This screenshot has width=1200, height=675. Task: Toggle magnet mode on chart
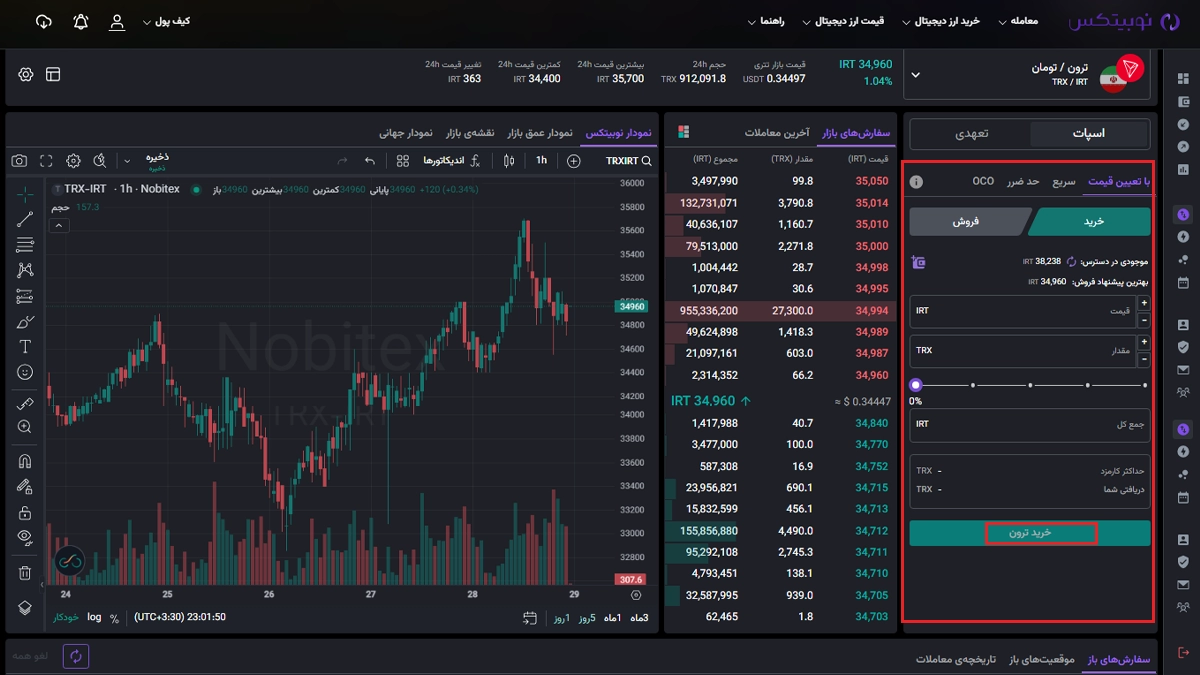(25, 461)
